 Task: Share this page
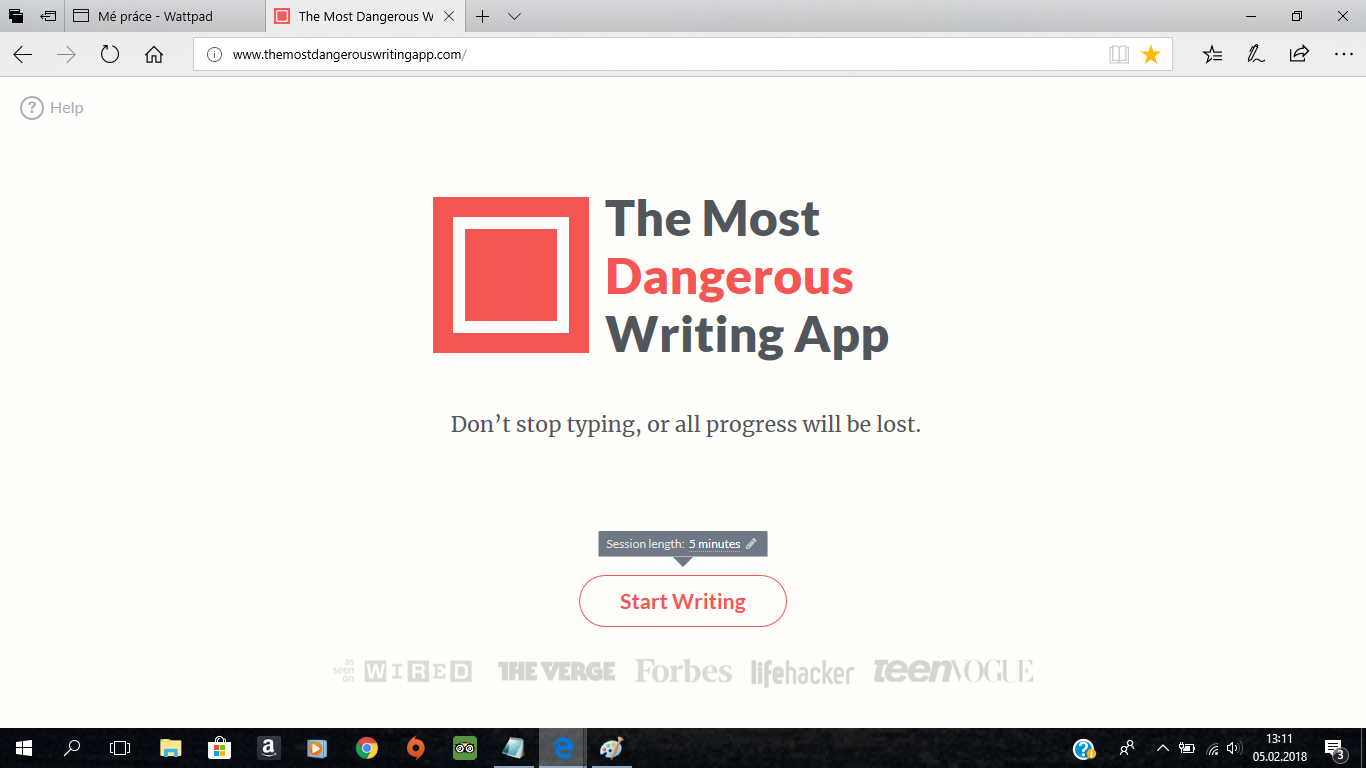tap(1299, 55)
